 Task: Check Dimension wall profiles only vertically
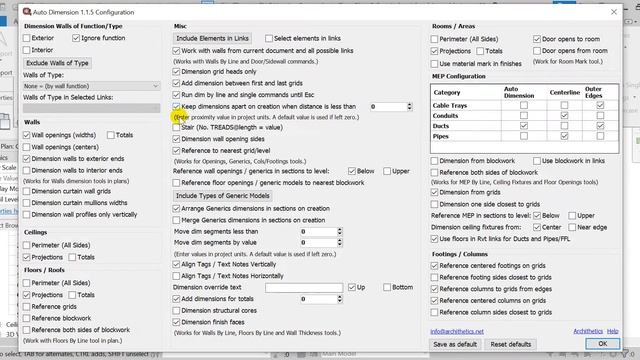tap(27, 215)
